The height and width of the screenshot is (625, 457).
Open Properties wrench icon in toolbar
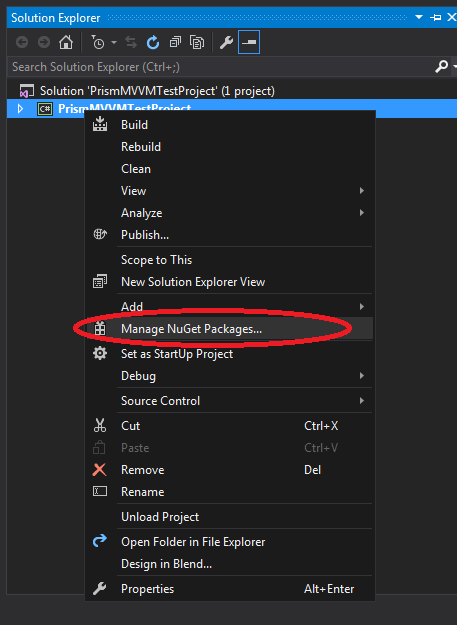click(226, 42)
